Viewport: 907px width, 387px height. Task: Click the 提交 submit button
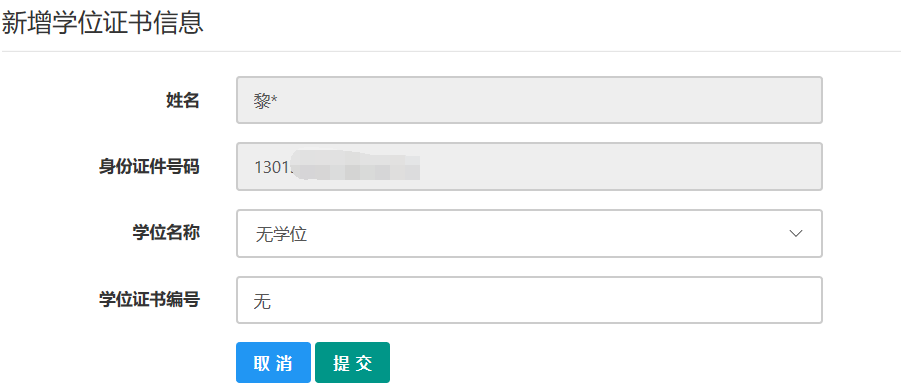click(352, 363)
